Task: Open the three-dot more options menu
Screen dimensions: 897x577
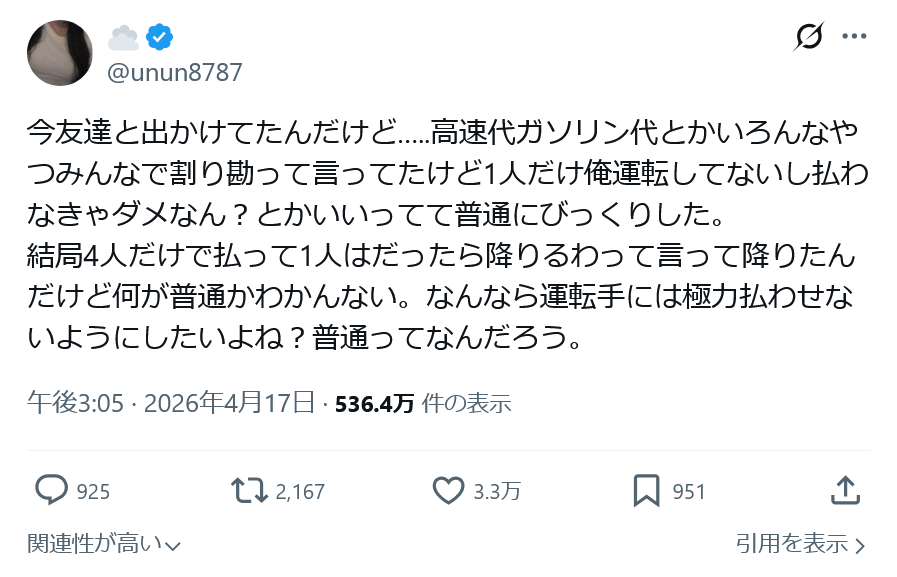Action: click(x=854, y=37)
